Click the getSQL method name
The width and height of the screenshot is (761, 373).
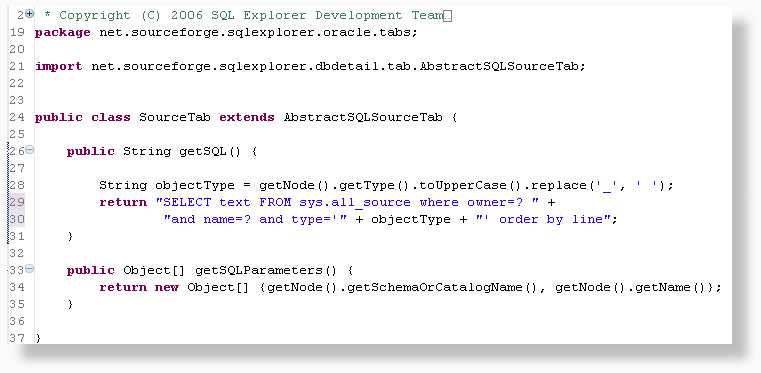[x=203, y=151]
